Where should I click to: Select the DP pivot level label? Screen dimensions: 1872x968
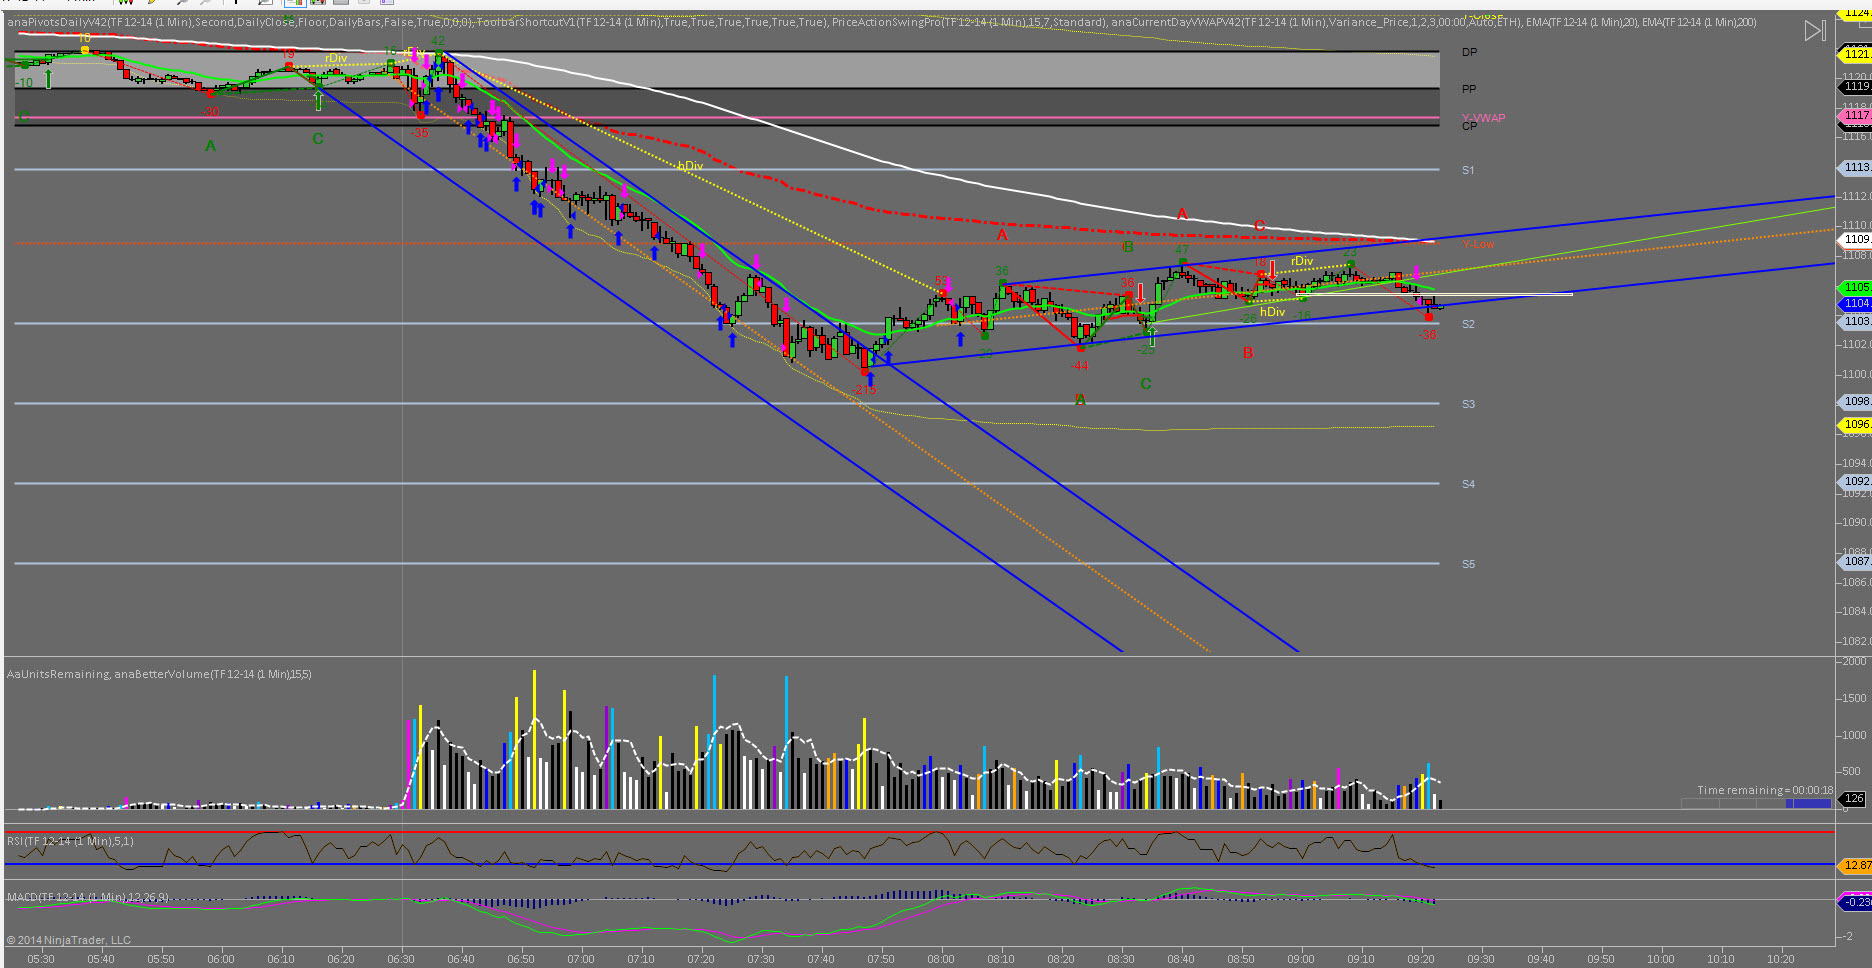(1469, 52)
